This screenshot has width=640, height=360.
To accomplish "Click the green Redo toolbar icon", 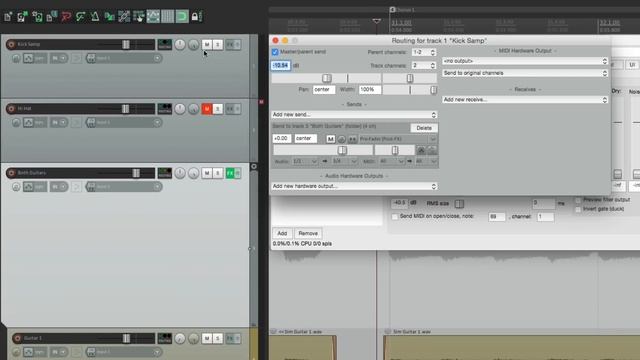I will (x=80, y=17).
